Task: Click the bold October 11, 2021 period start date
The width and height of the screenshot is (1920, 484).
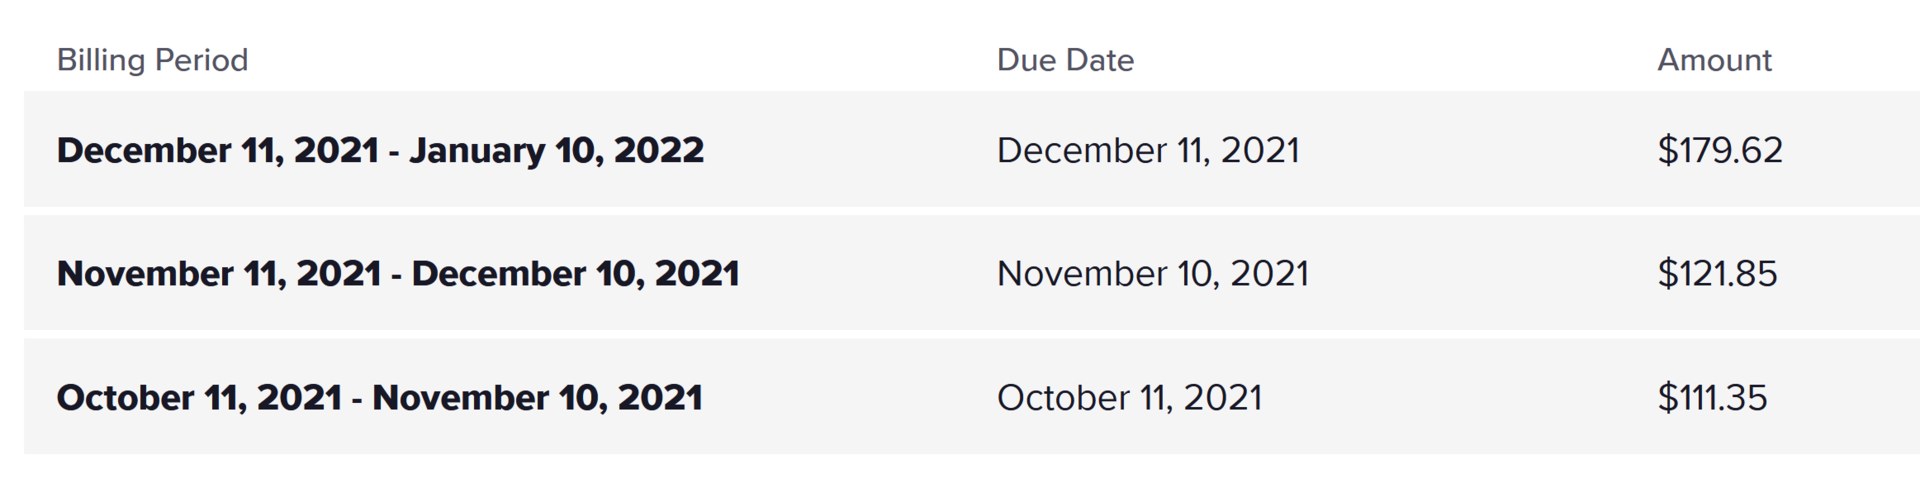Action: (199, 397)
